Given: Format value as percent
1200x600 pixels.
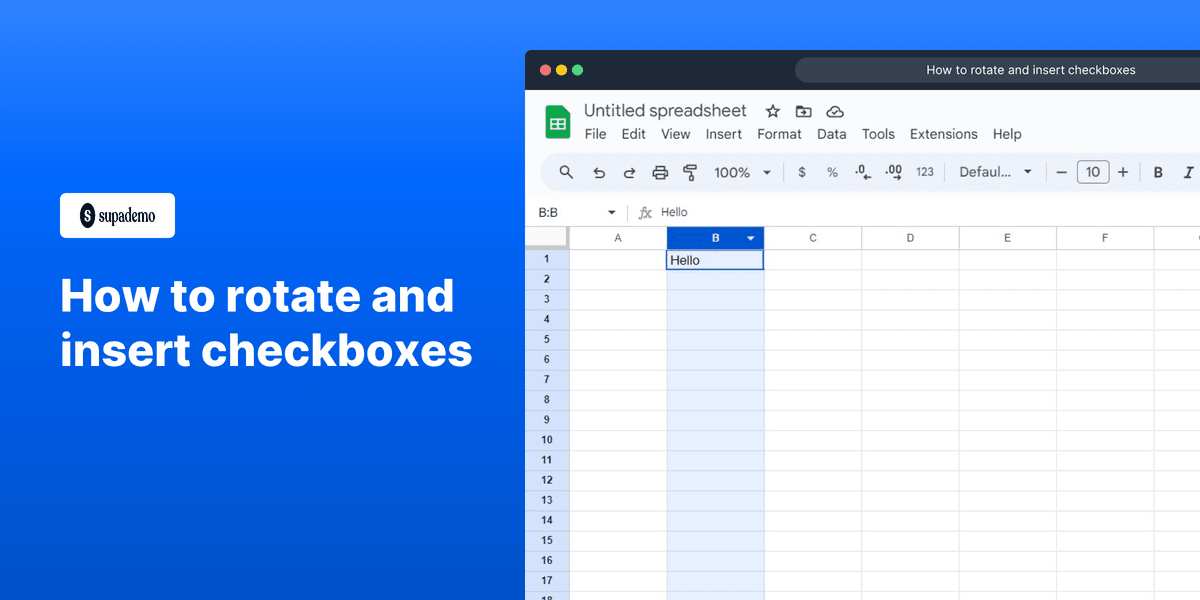Looking at the screenshot, I should (832, 172).
